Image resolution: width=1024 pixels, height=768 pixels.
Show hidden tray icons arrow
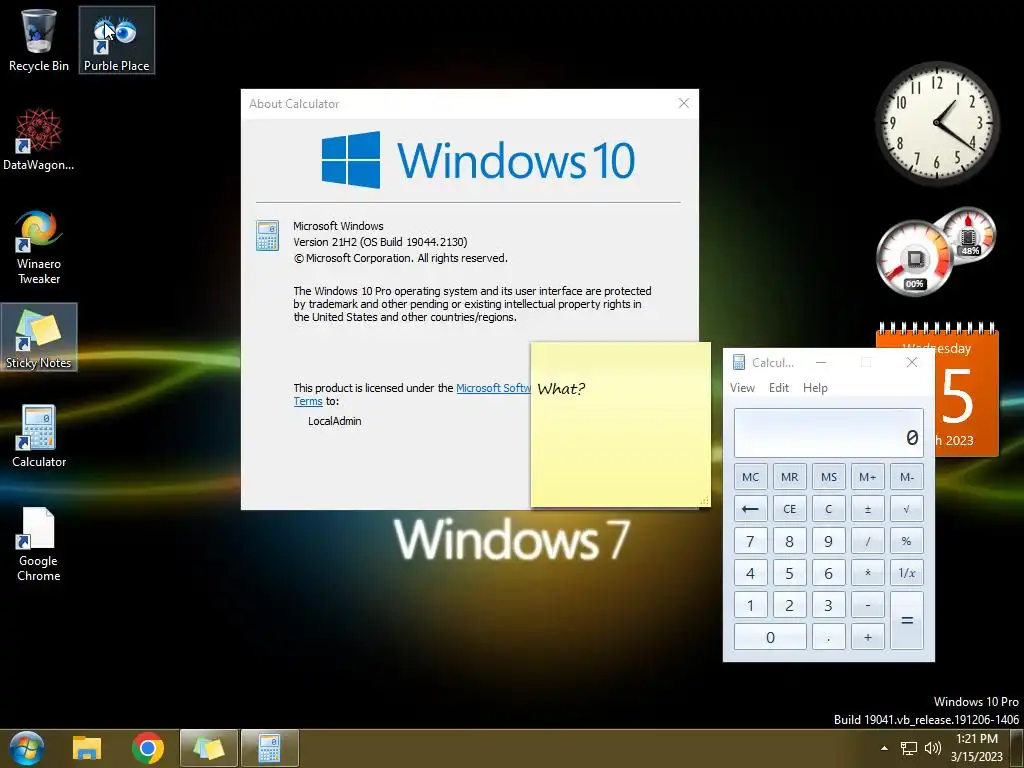tap(884, 748)
